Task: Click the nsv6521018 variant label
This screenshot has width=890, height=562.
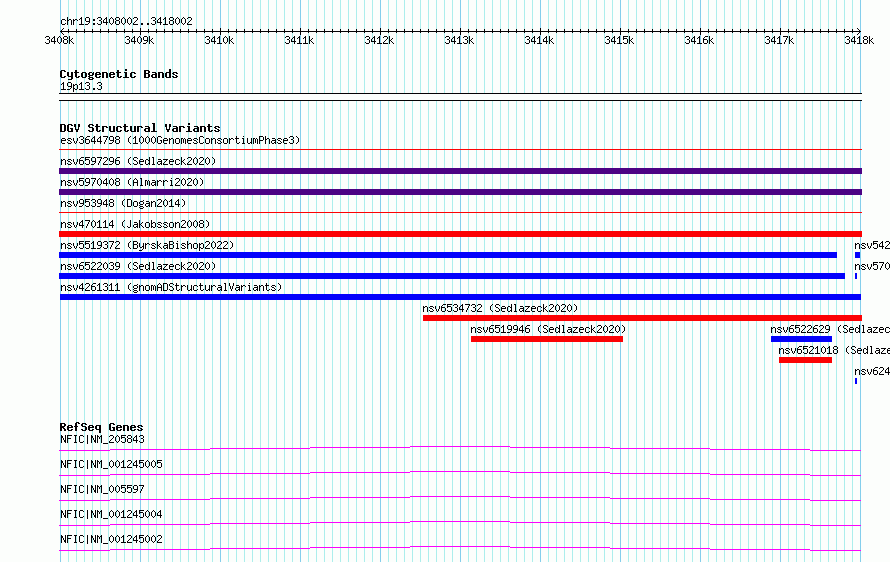Action: pos(834,350)
